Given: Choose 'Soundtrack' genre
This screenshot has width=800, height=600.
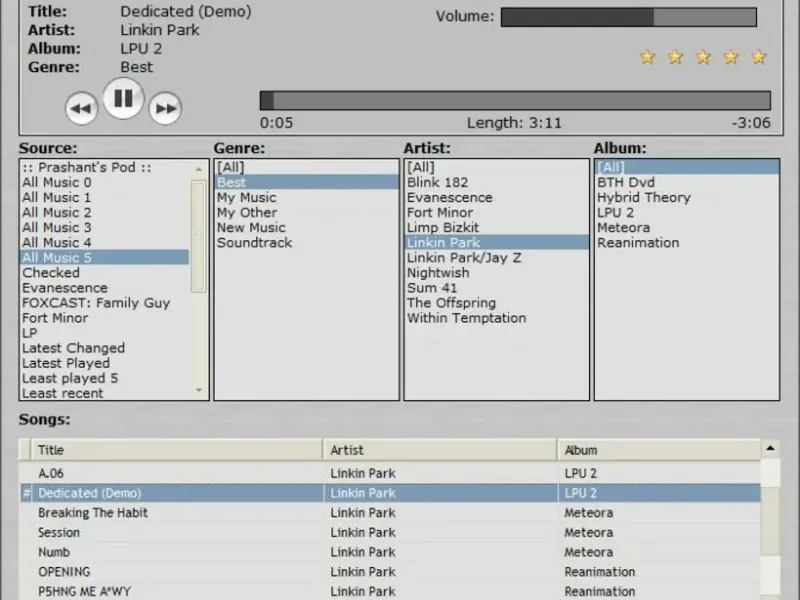Looking at the screenshot, I should (x=307, y=242).
